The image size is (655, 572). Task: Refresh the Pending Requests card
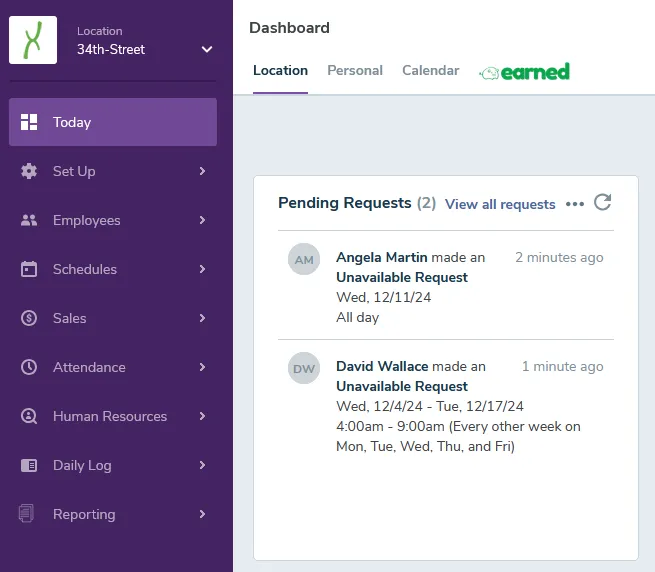(x=603, y=202)
